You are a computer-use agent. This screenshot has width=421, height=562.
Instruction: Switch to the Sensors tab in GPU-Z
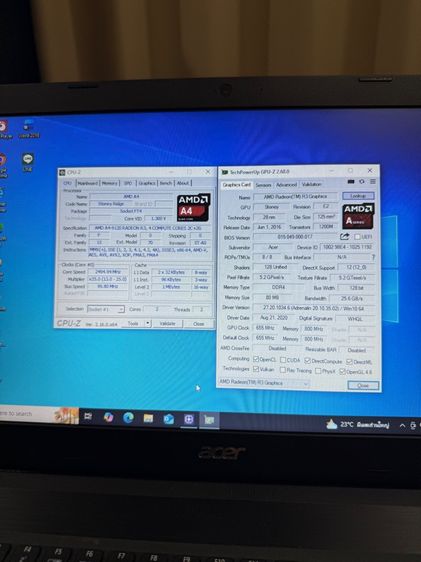click(x=263, y=185)
